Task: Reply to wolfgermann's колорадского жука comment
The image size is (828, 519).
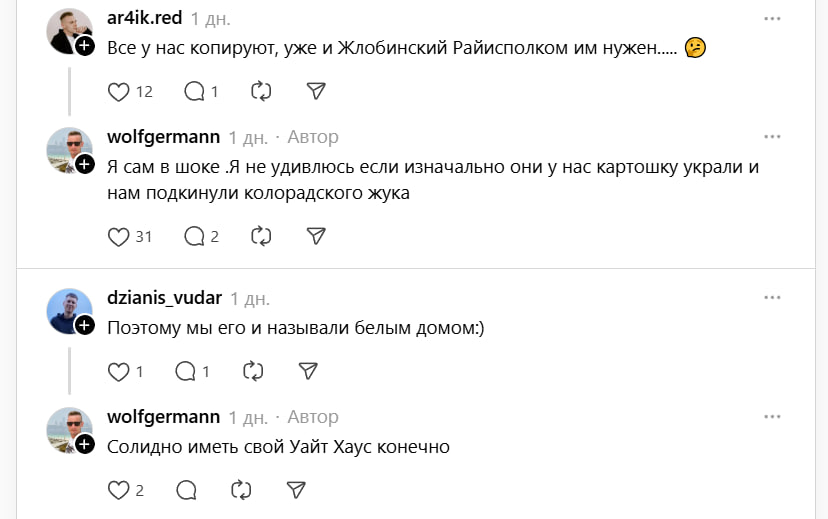Action: click(x=195, y=236)
